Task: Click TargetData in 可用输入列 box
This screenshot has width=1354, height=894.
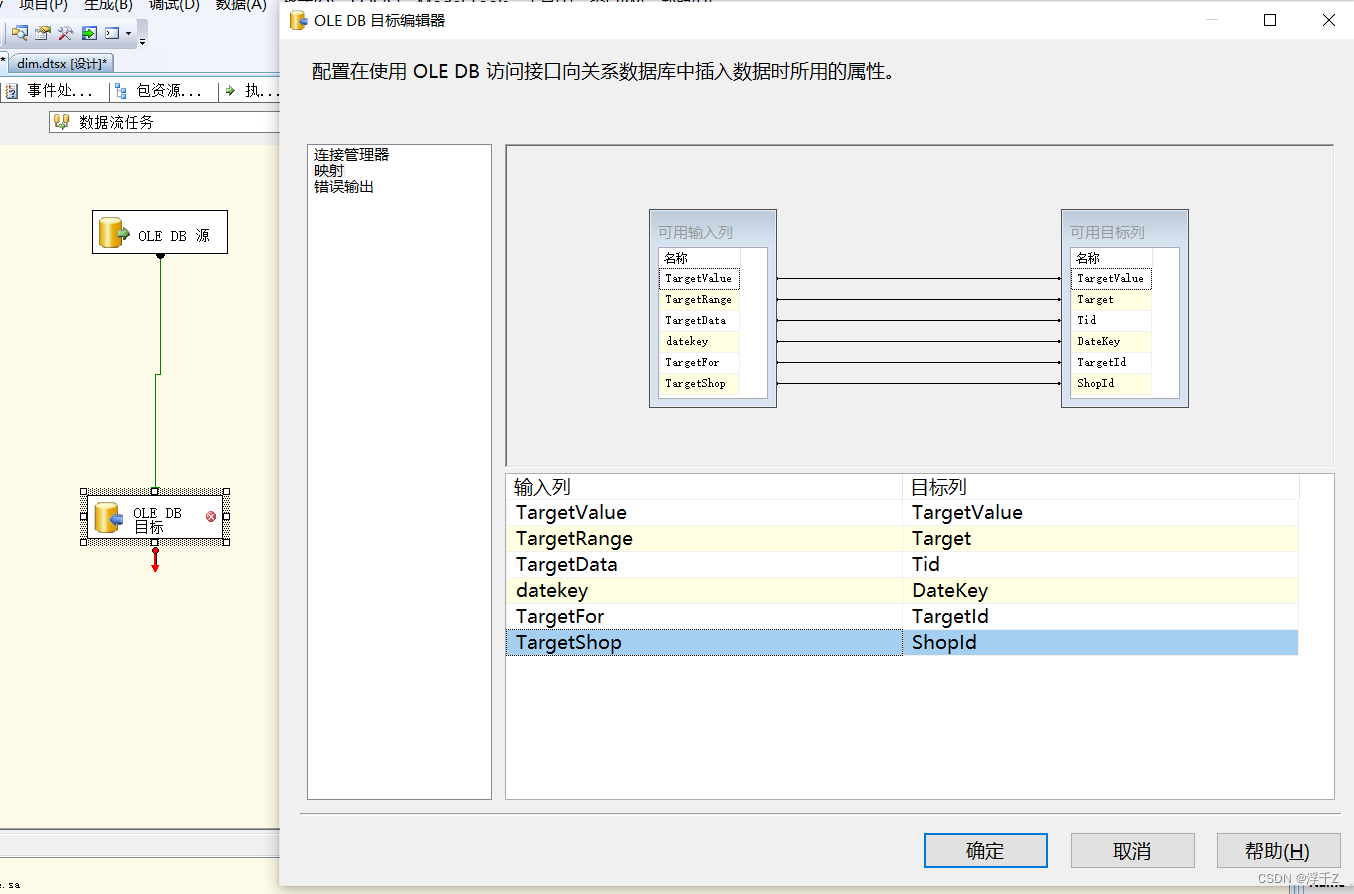Action: tap(699, 321)
